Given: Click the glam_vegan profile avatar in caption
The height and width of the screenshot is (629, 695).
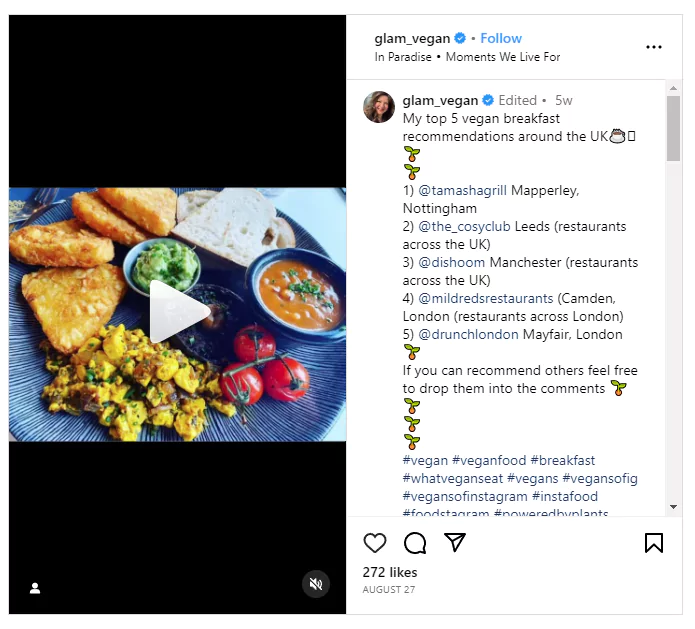Looking at the screenshot, I should click(379, 106).
